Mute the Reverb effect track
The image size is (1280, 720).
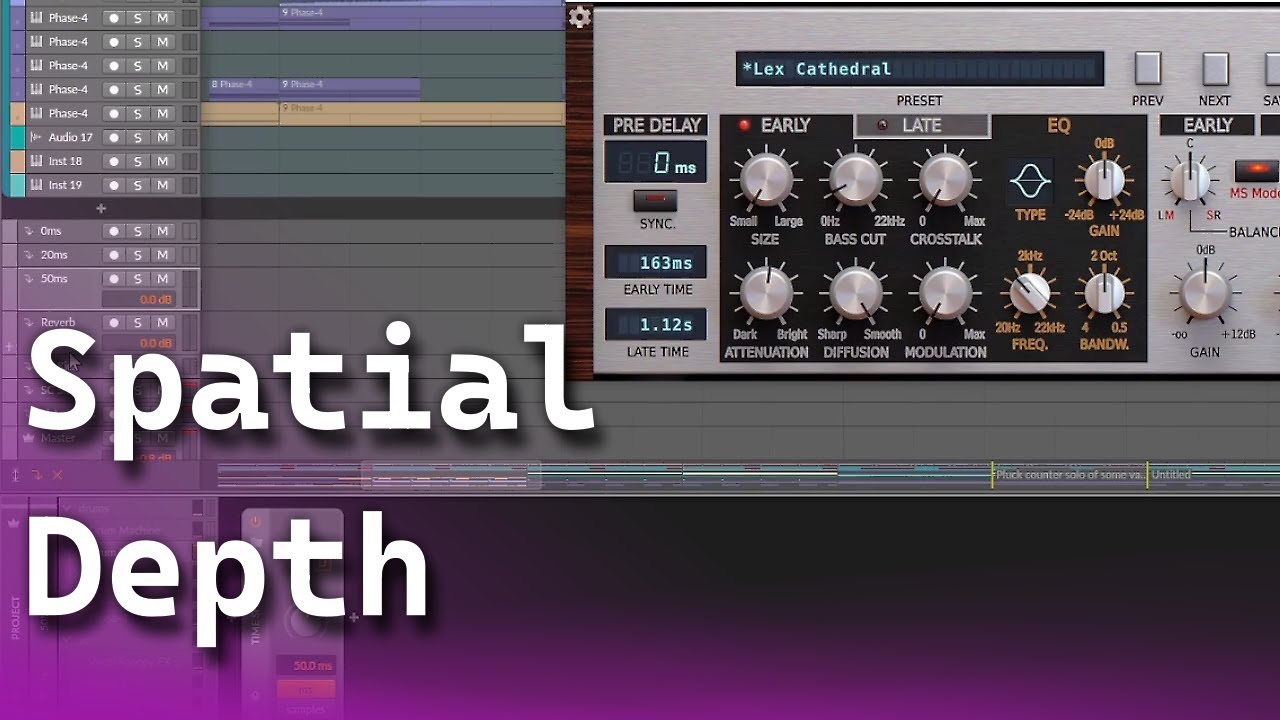coord(162,323)
